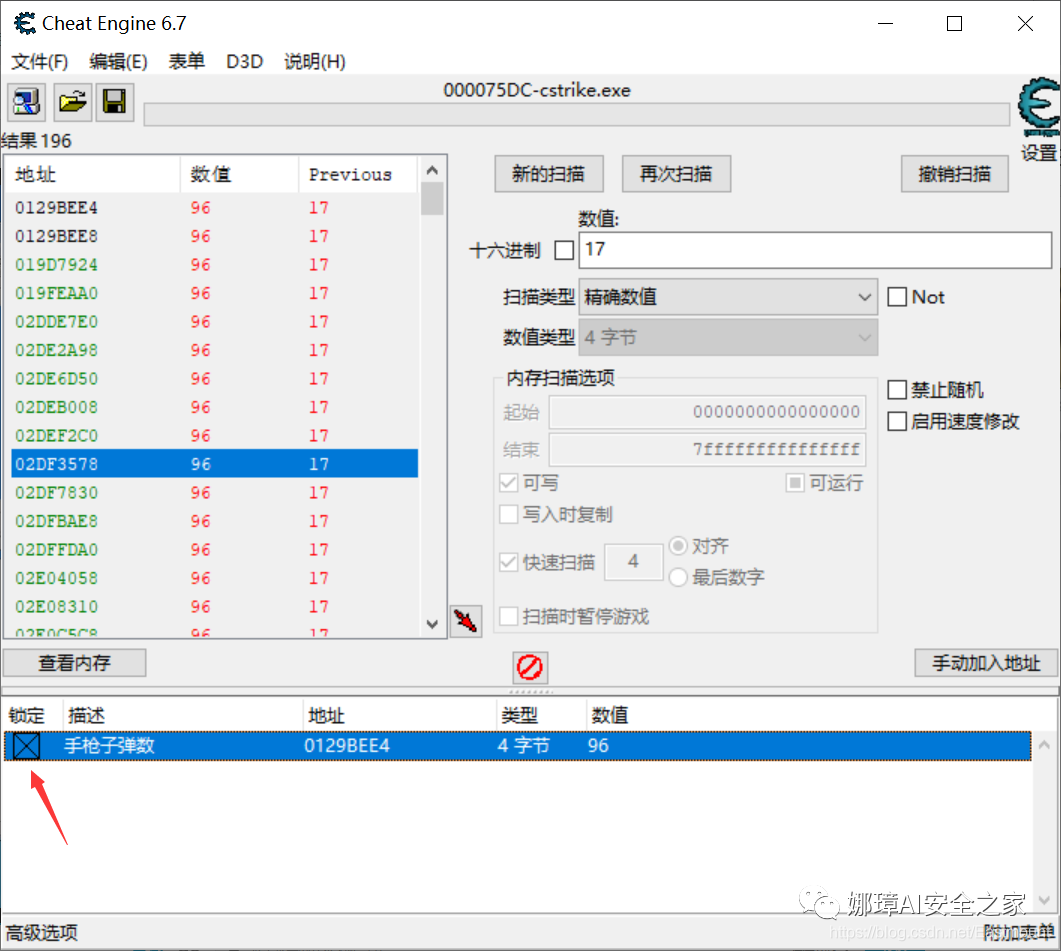Screen dimensions: 1061x951
Task: Click the 结束 stop address field
Action: pyautogui.click(x=707, y=449)
